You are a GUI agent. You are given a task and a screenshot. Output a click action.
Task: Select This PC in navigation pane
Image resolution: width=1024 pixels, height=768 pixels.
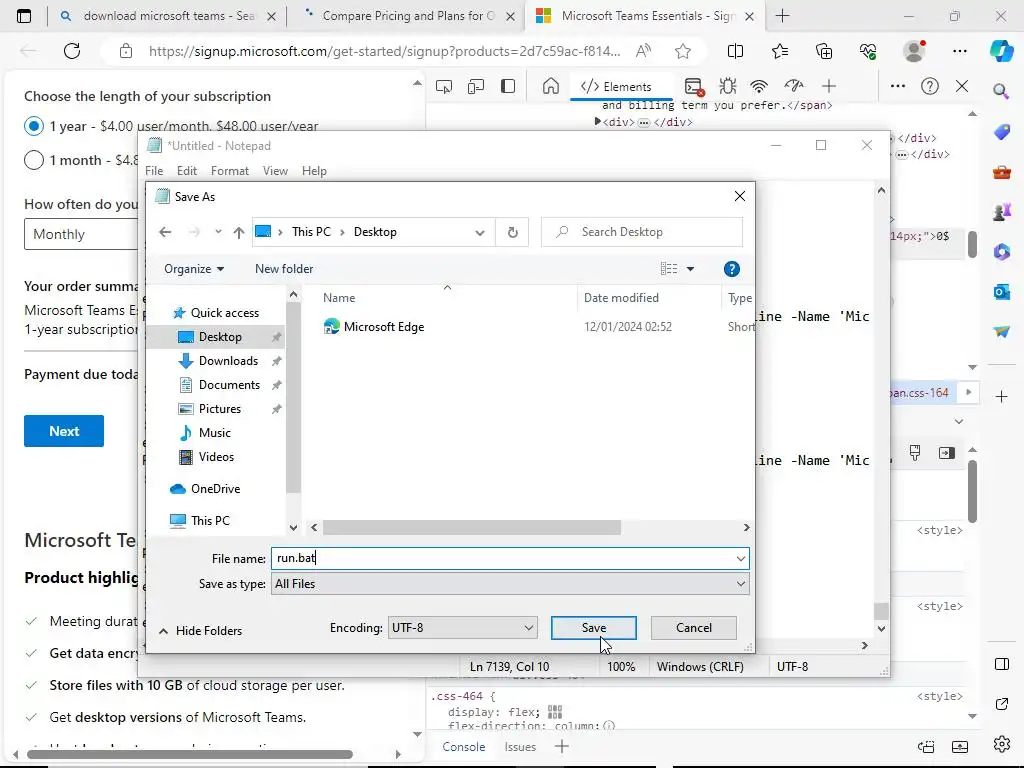pyautogui.click(x=200, y=520)
